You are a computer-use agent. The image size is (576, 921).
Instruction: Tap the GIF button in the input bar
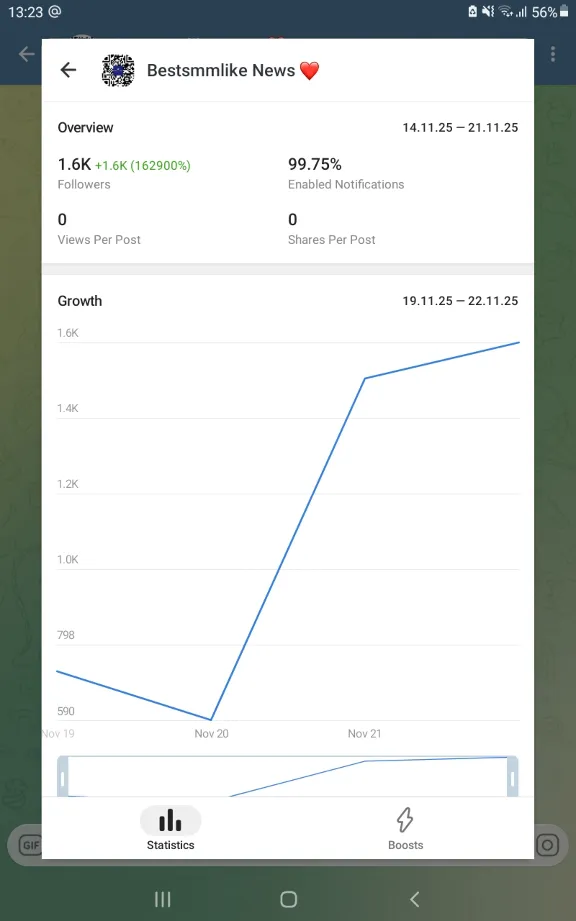point(29,845)
